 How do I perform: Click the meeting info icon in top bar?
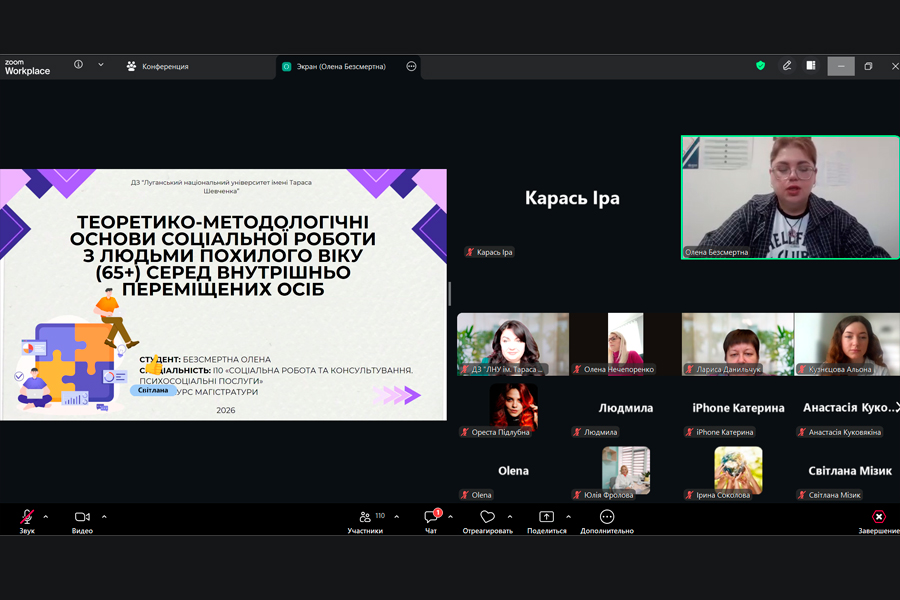tap(78, 65)
